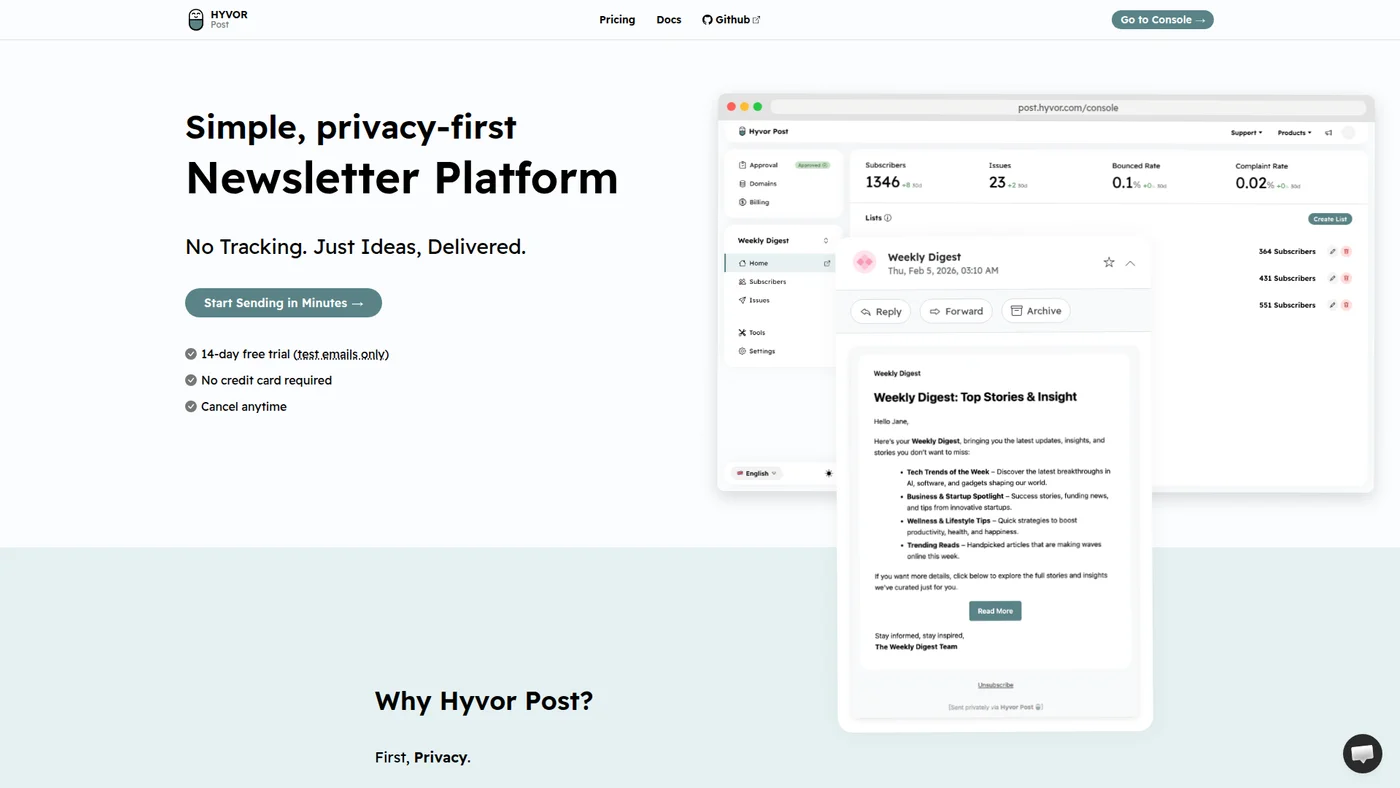Expand the Weekly Digest newsletter switcher
The width and height of the screenshot is (1400, 788).
[x=784, y=241]
